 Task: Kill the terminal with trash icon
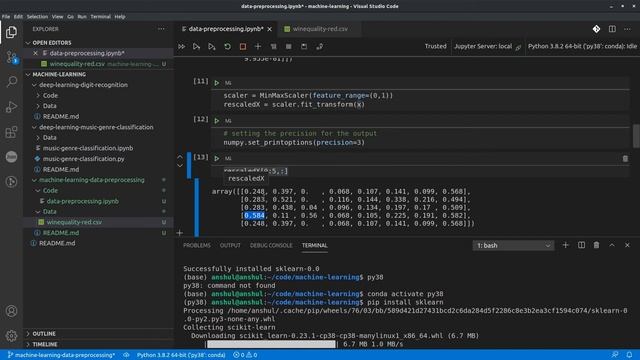pyautogui.click(x=596, y=245)
